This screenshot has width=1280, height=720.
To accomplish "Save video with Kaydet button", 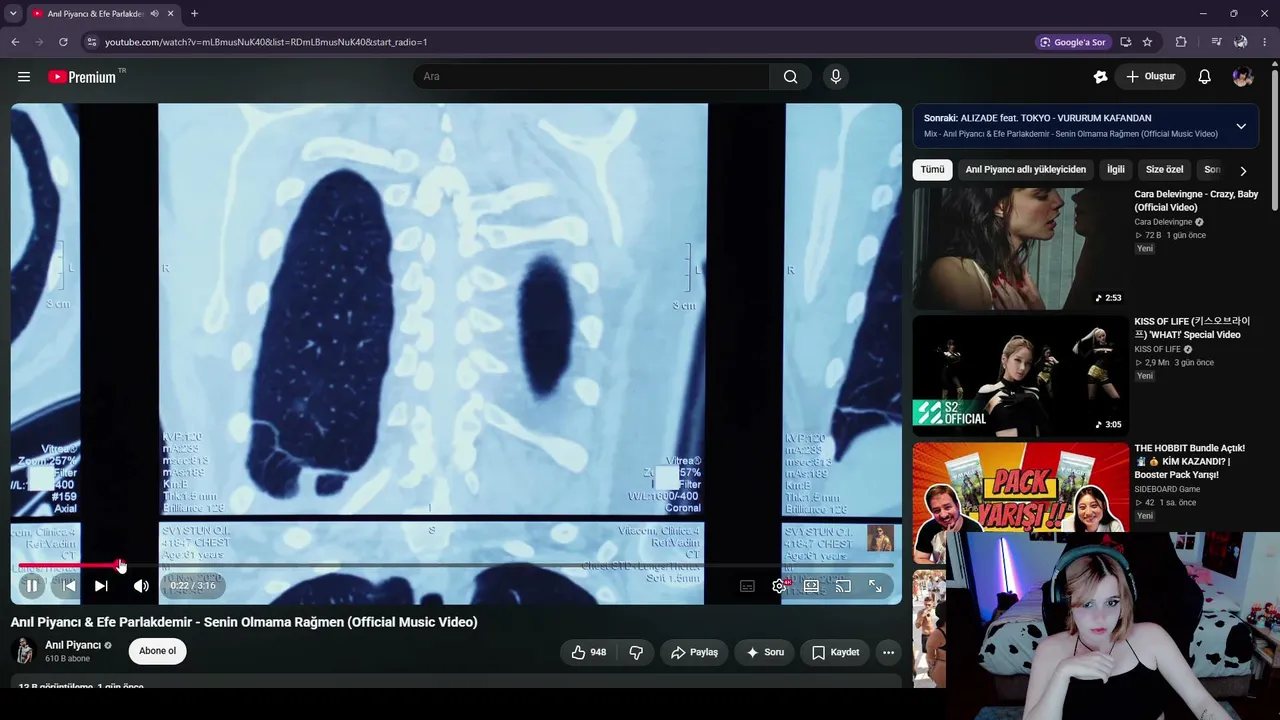I will [x=835, y=652].
